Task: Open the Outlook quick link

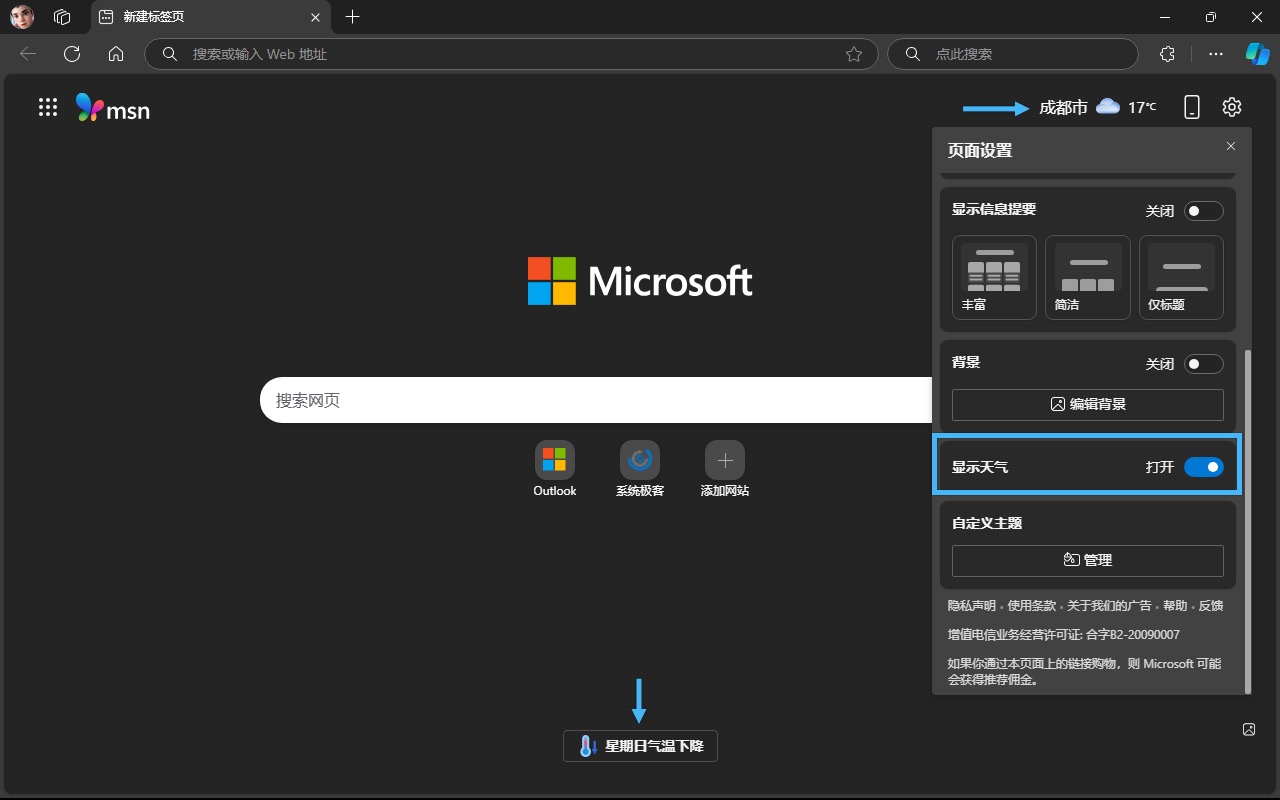Action: (555, 469)
